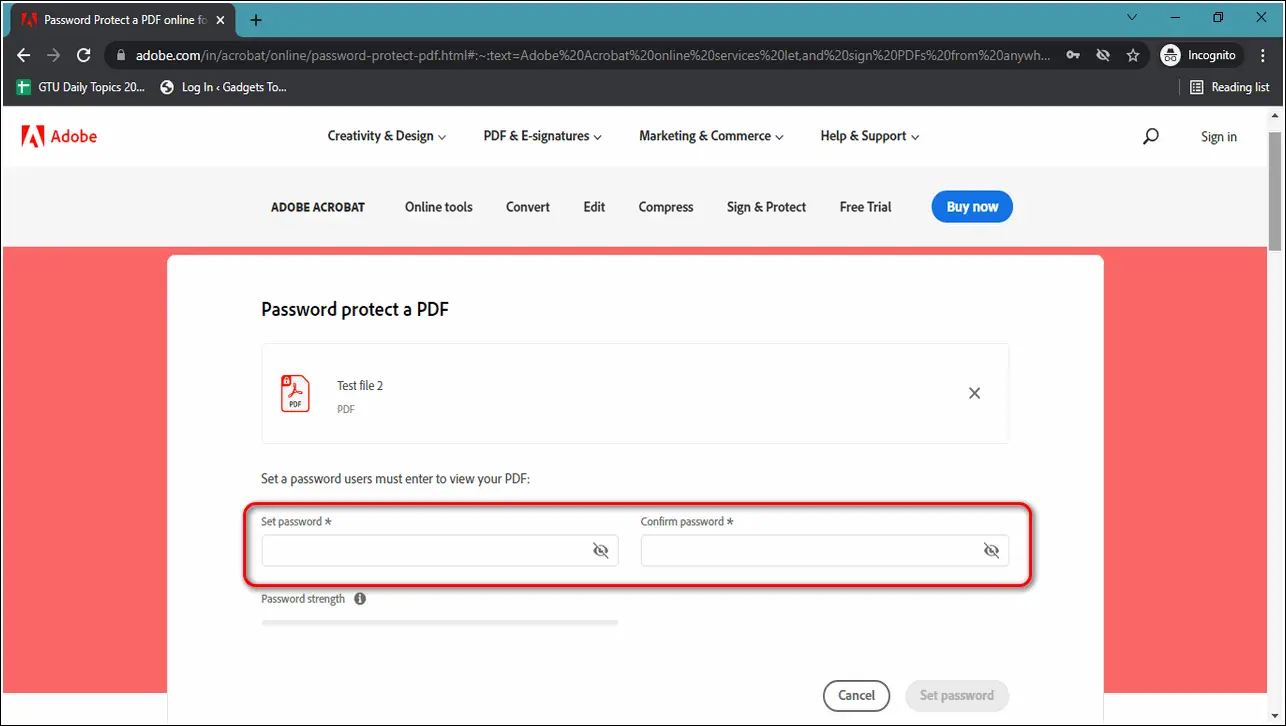Click the Adobe logo in the header
This screenshot has width=1286, height=726.
coord(59,136)
